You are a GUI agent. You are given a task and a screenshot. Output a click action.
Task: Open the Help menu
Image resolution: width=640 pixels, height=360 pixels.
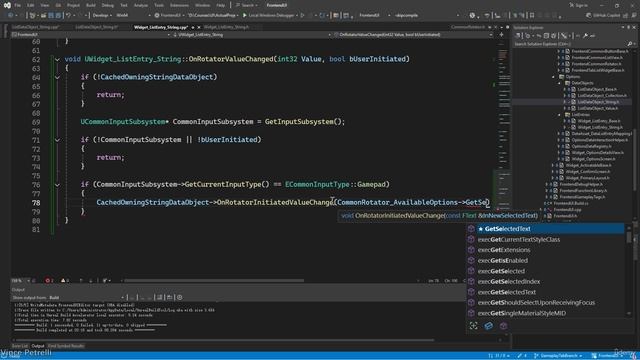click(221, 5)
